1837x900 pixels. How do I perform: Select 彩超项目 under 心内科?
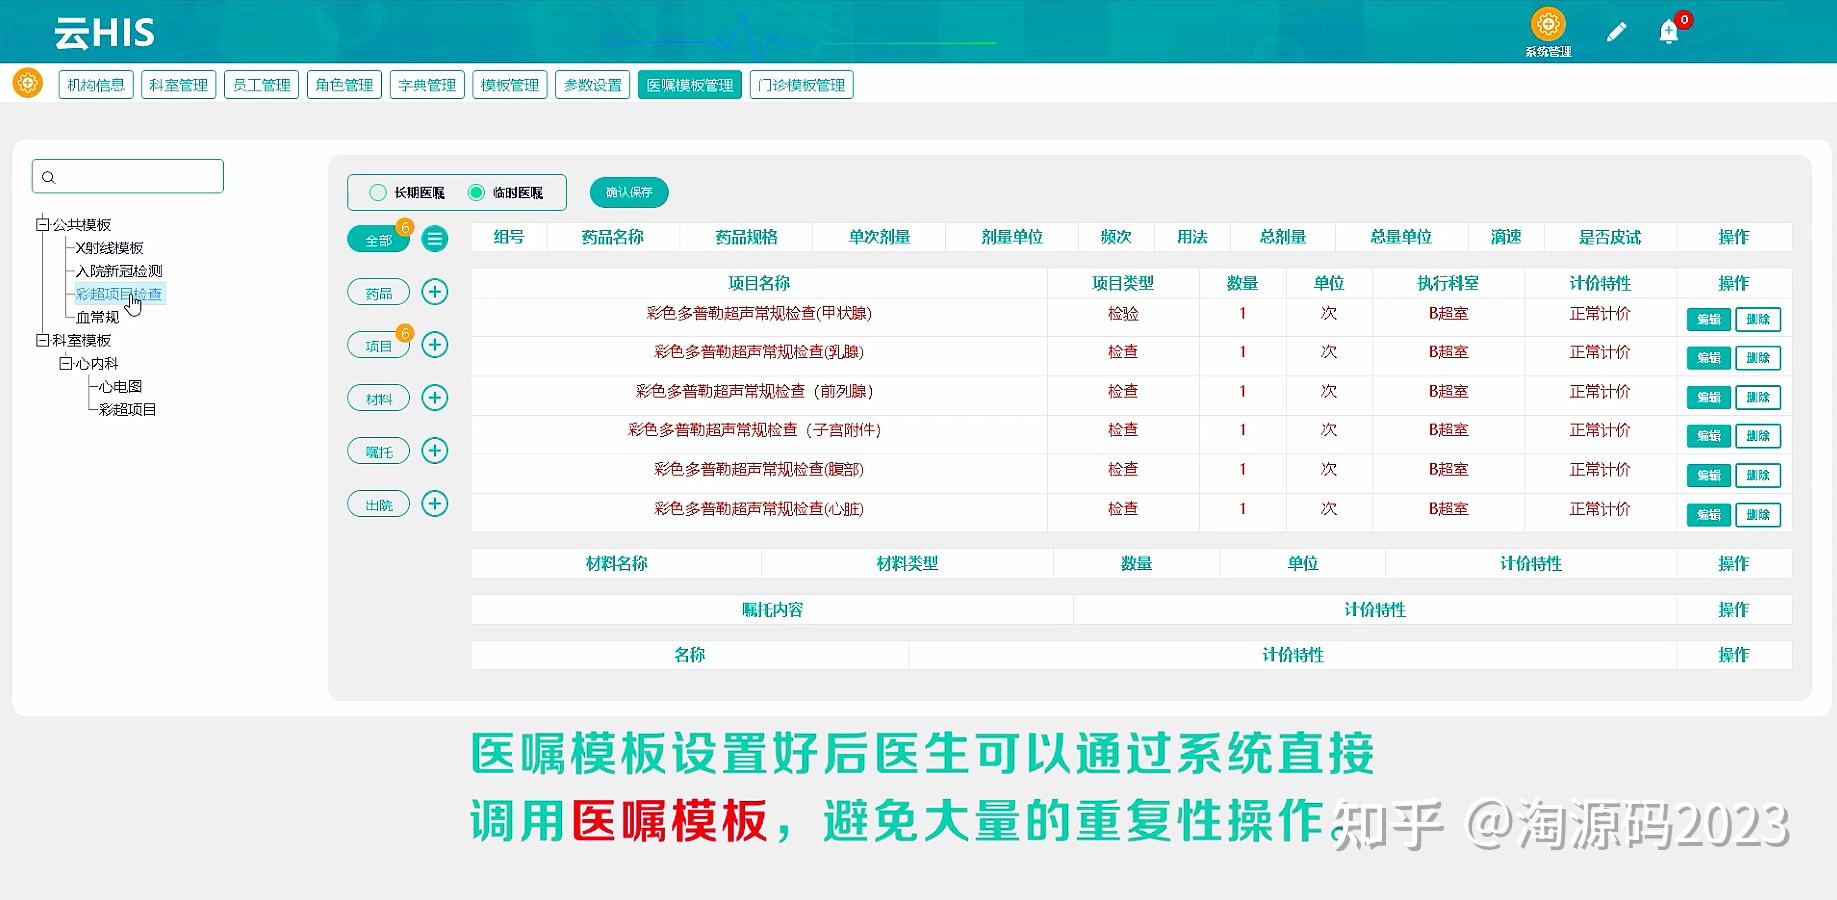pyautogui.click(x=128, y=410)
